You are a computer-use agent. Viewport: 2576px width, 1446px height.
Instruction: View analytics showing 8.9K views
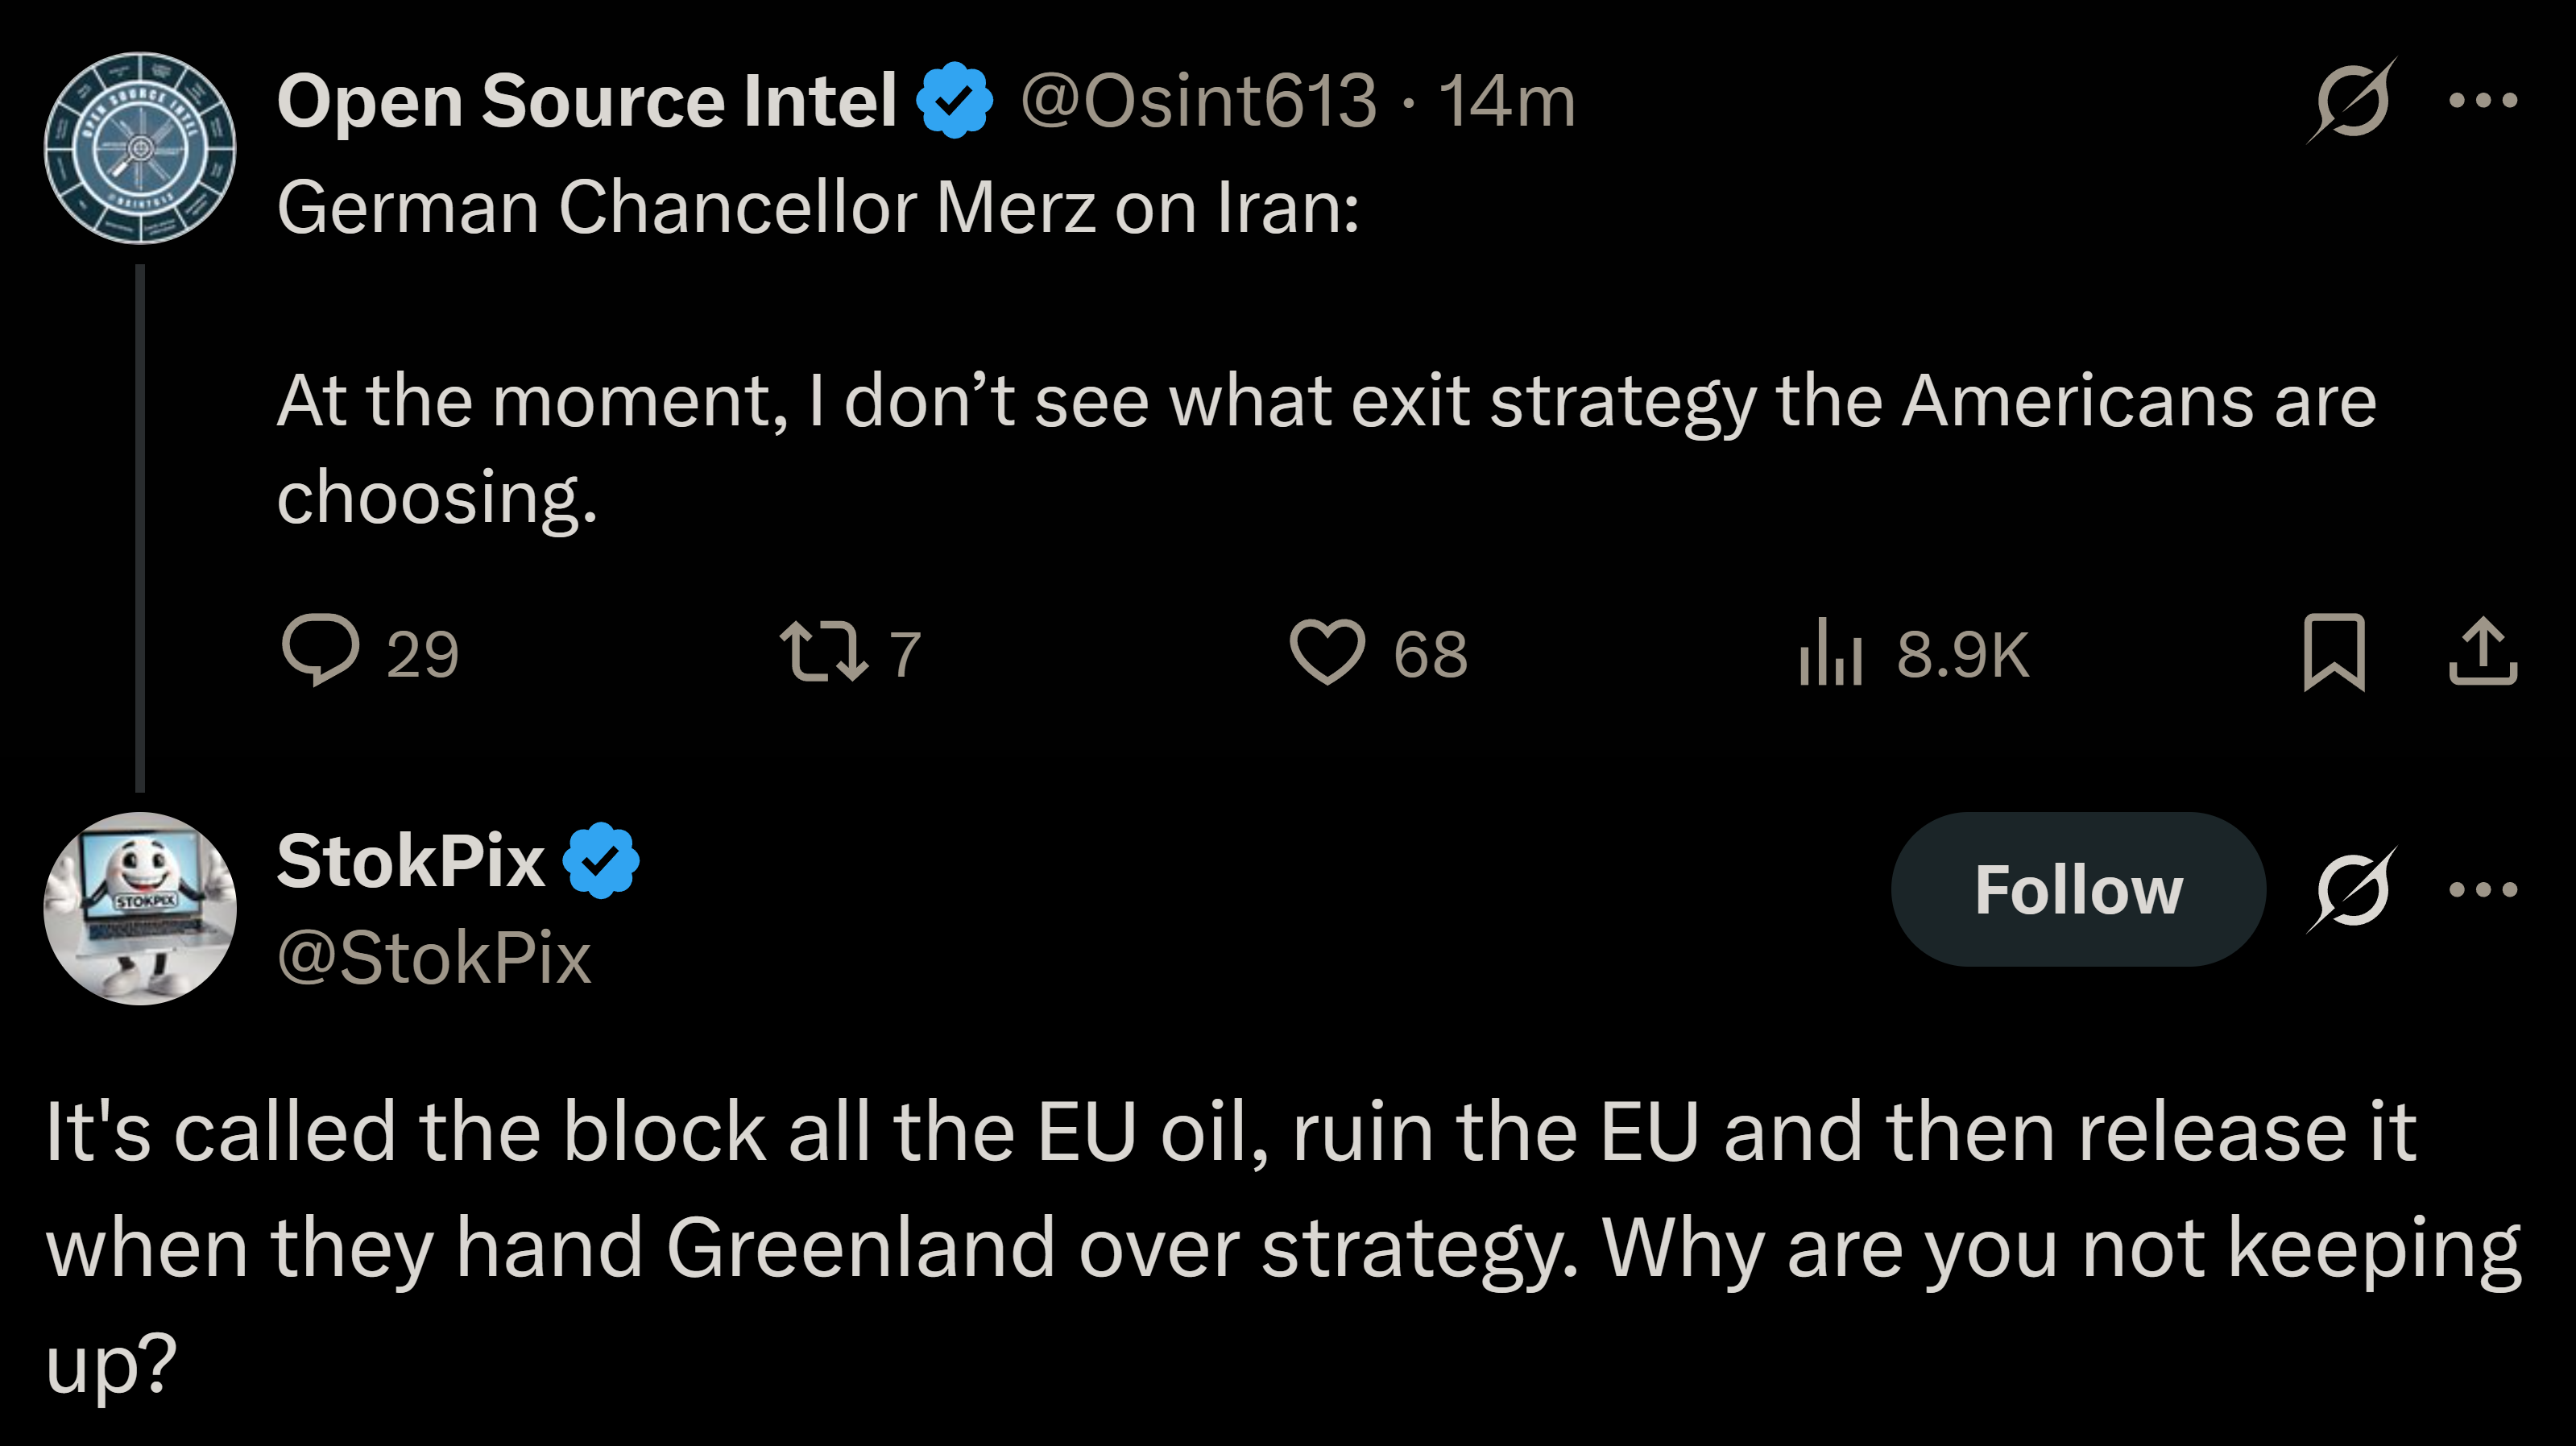coord(1829,651)
